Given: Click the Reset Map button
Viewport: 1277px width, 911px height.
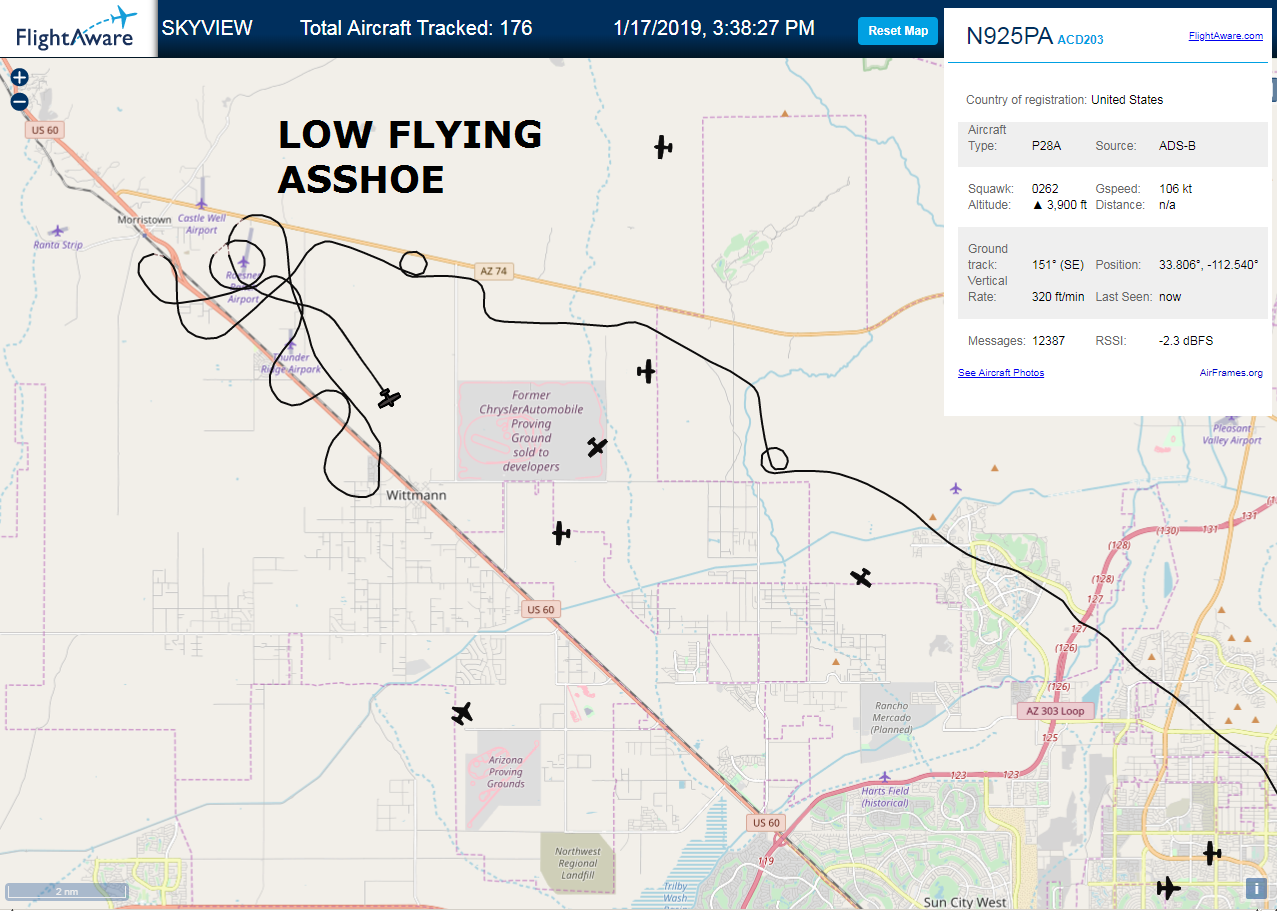Looking at the screenshot, I should (898, 31).
